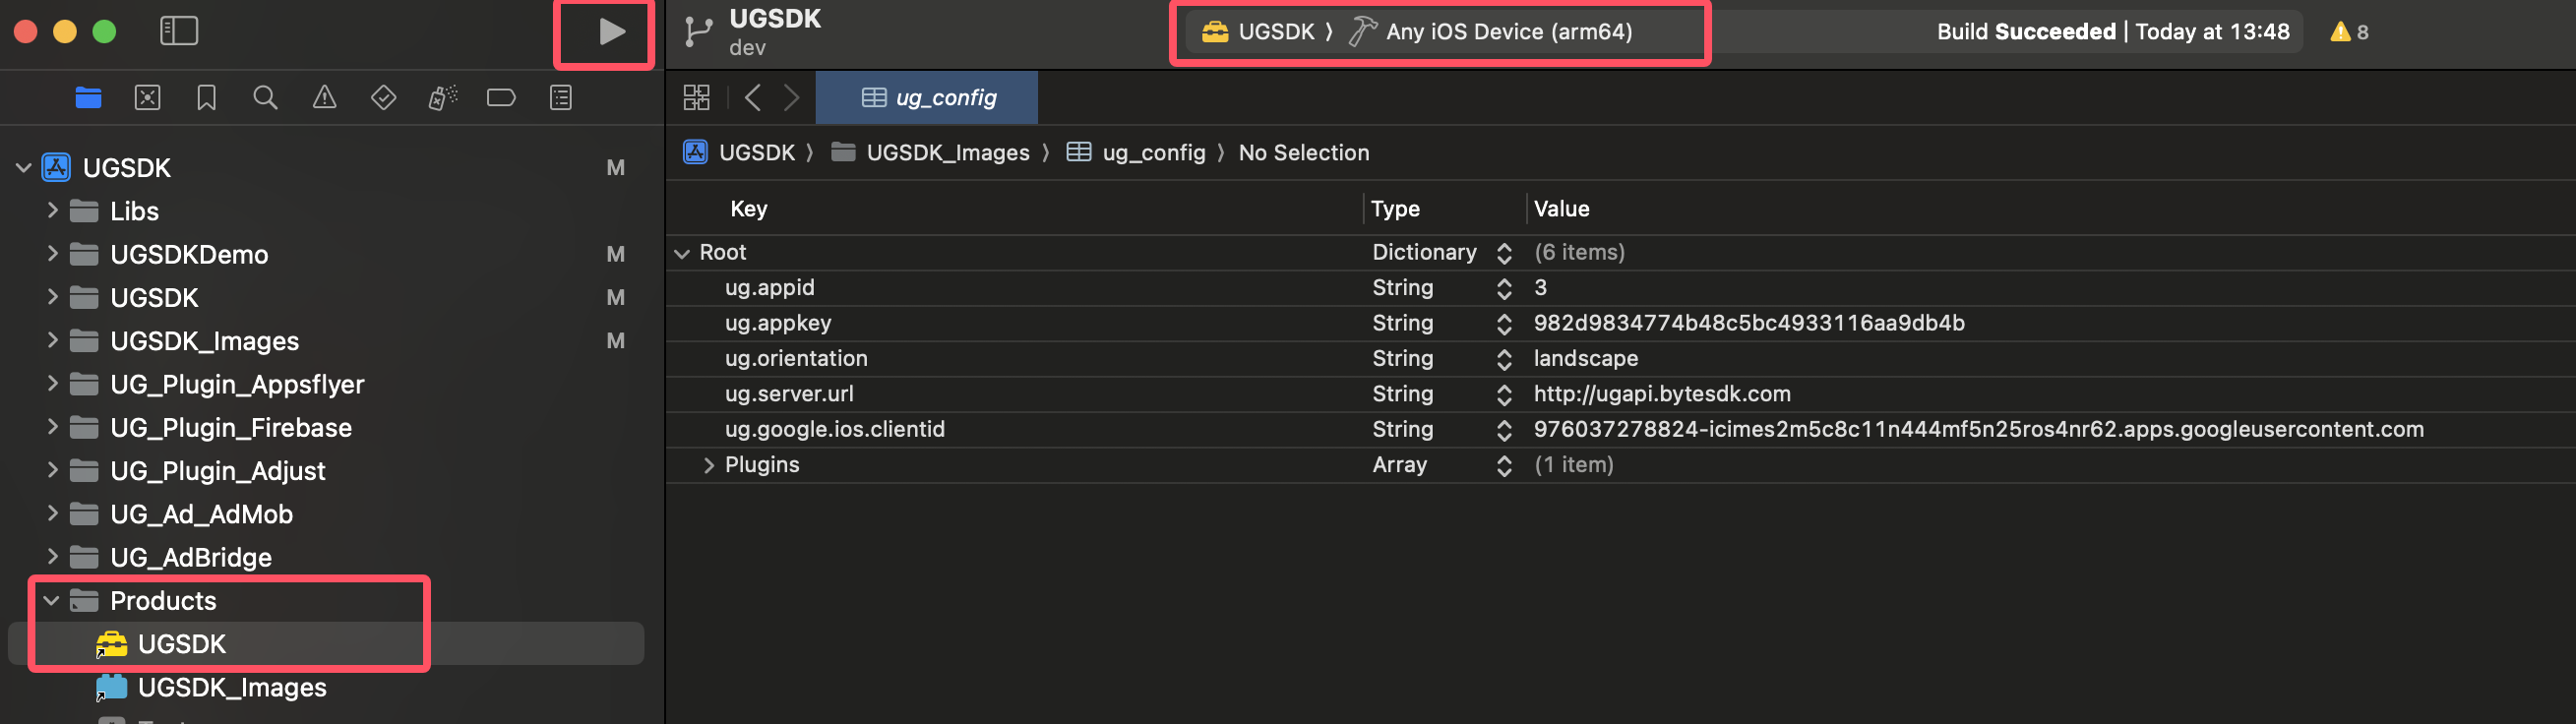The width and height of the screenshot is (2576, 724).
Task: Click the Build Succeeded status
Action: 2112,32
